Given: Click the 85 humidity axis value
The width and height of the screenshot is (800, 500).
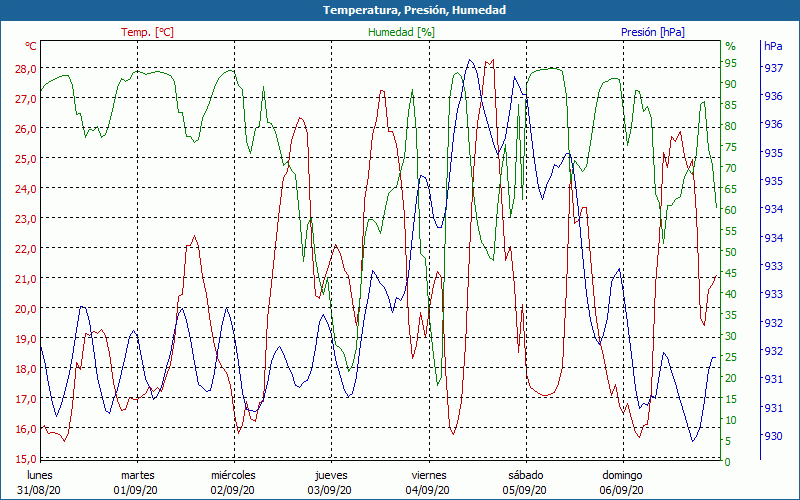Looking at the screenshot, I should [x=731, y=105].
